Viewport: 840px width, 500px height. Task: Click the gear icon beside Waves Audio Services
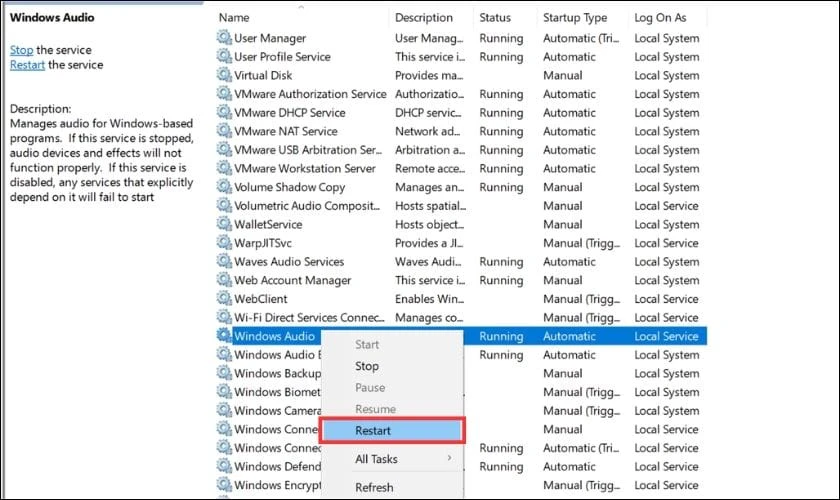point(224,261)
